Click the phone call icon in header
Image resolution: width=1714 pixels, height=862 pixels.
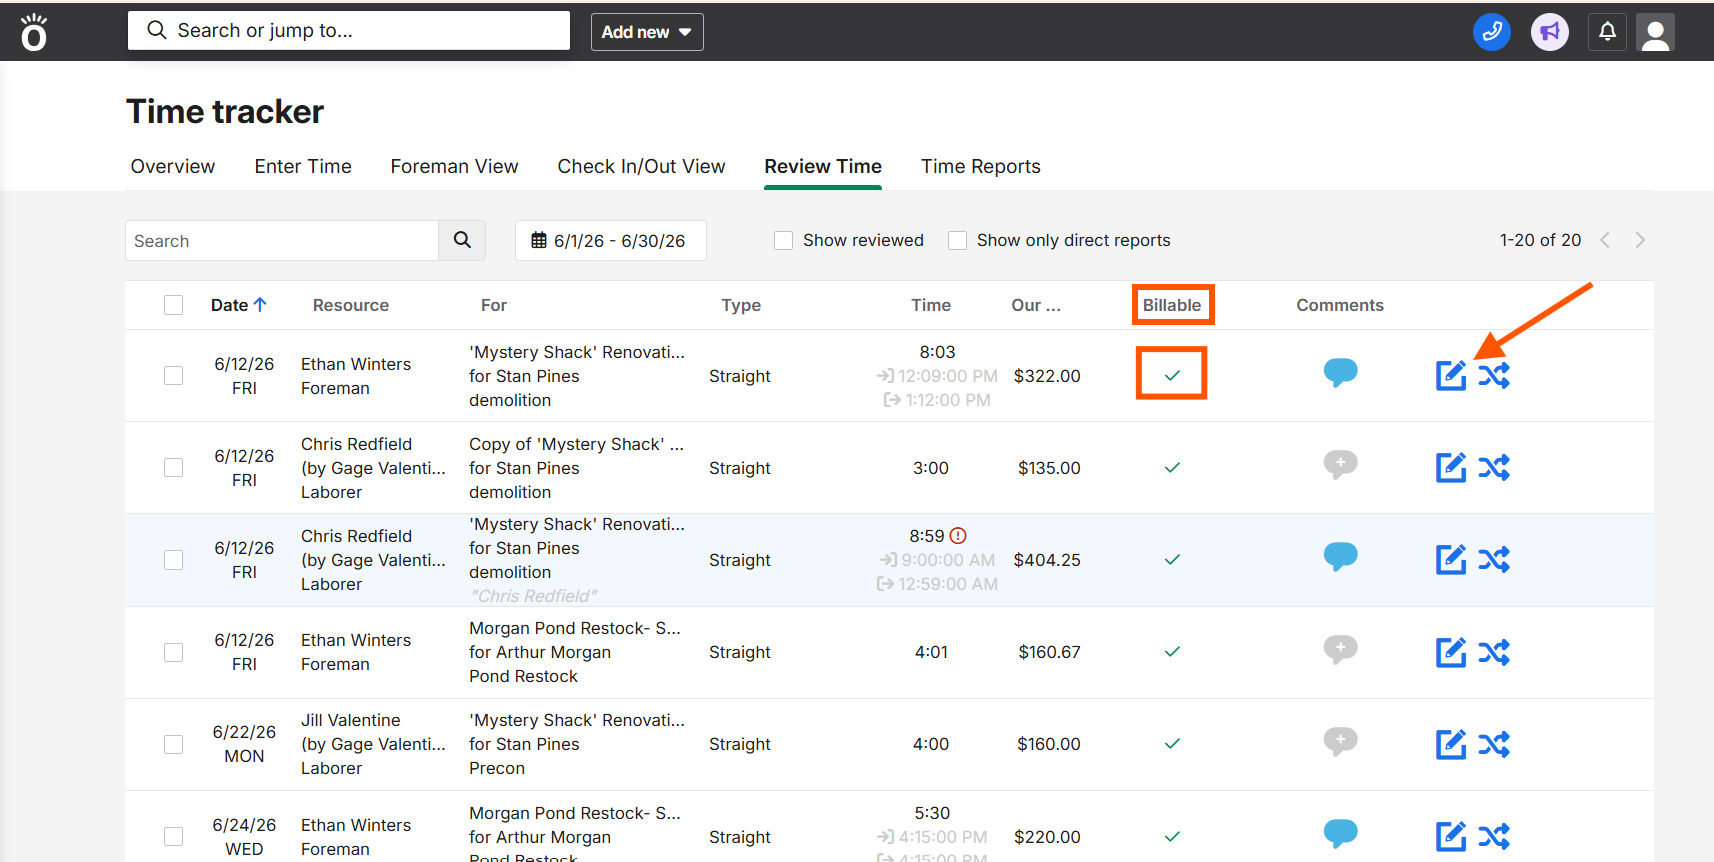1491,32
